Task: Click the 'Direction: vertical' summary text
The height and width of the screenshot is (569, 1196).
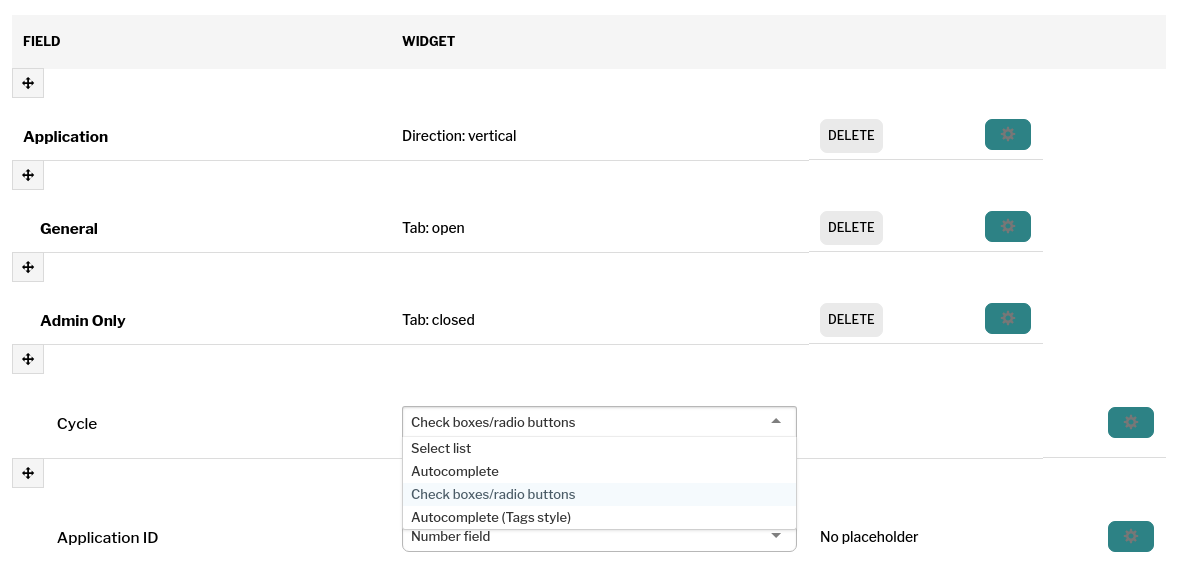Action: click(459, 136)
